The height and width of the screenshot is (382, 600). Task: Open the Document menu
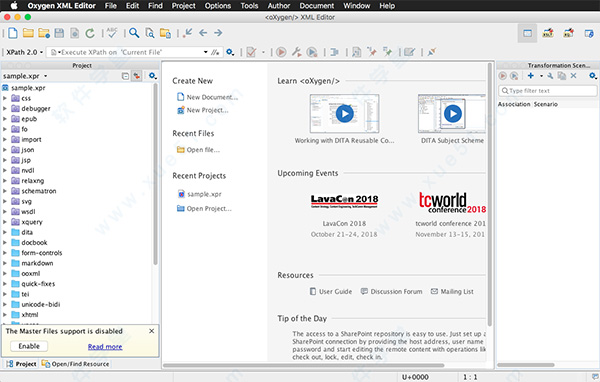coord(316,6)
